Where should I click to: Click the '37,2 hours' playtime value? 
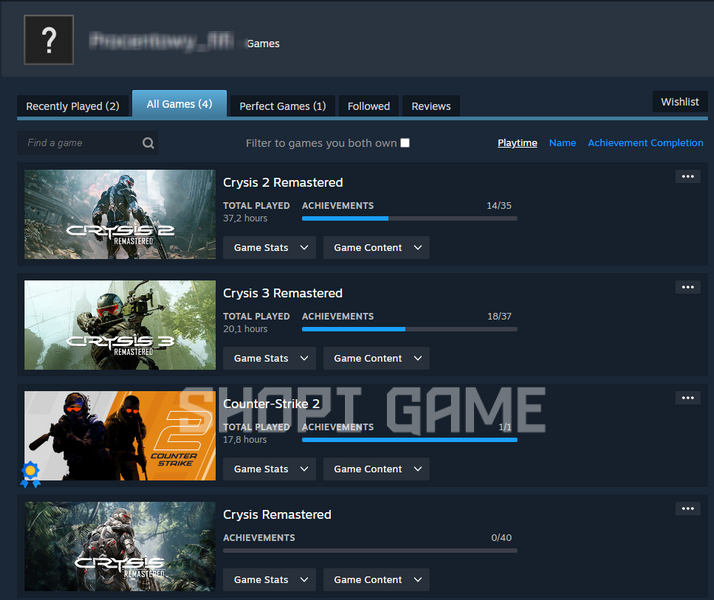tap(245, 218)
